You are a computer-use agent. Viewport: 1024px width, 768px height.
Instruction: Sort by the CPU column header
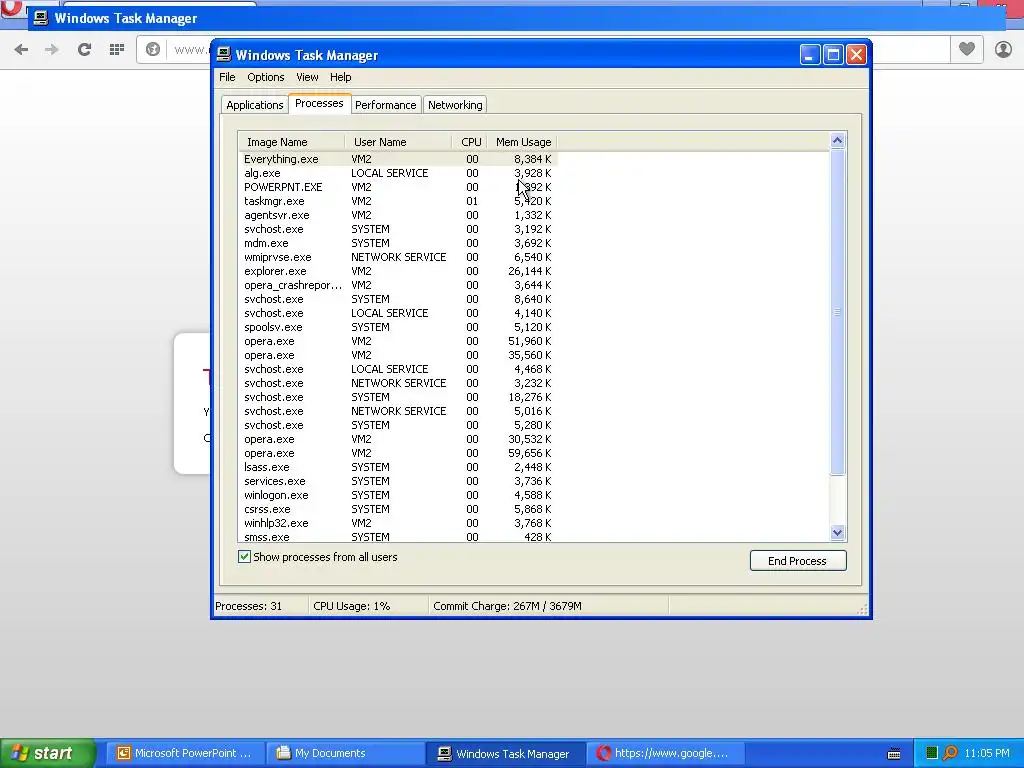coord(470,142)
